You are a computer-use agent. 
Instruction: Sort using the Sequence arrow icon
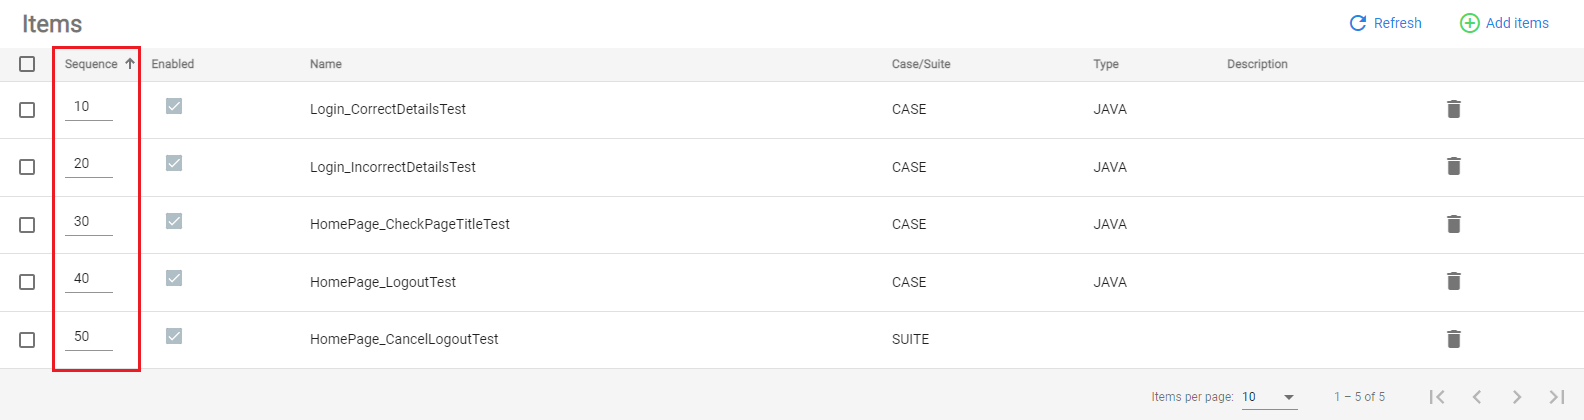pos(130,64)
